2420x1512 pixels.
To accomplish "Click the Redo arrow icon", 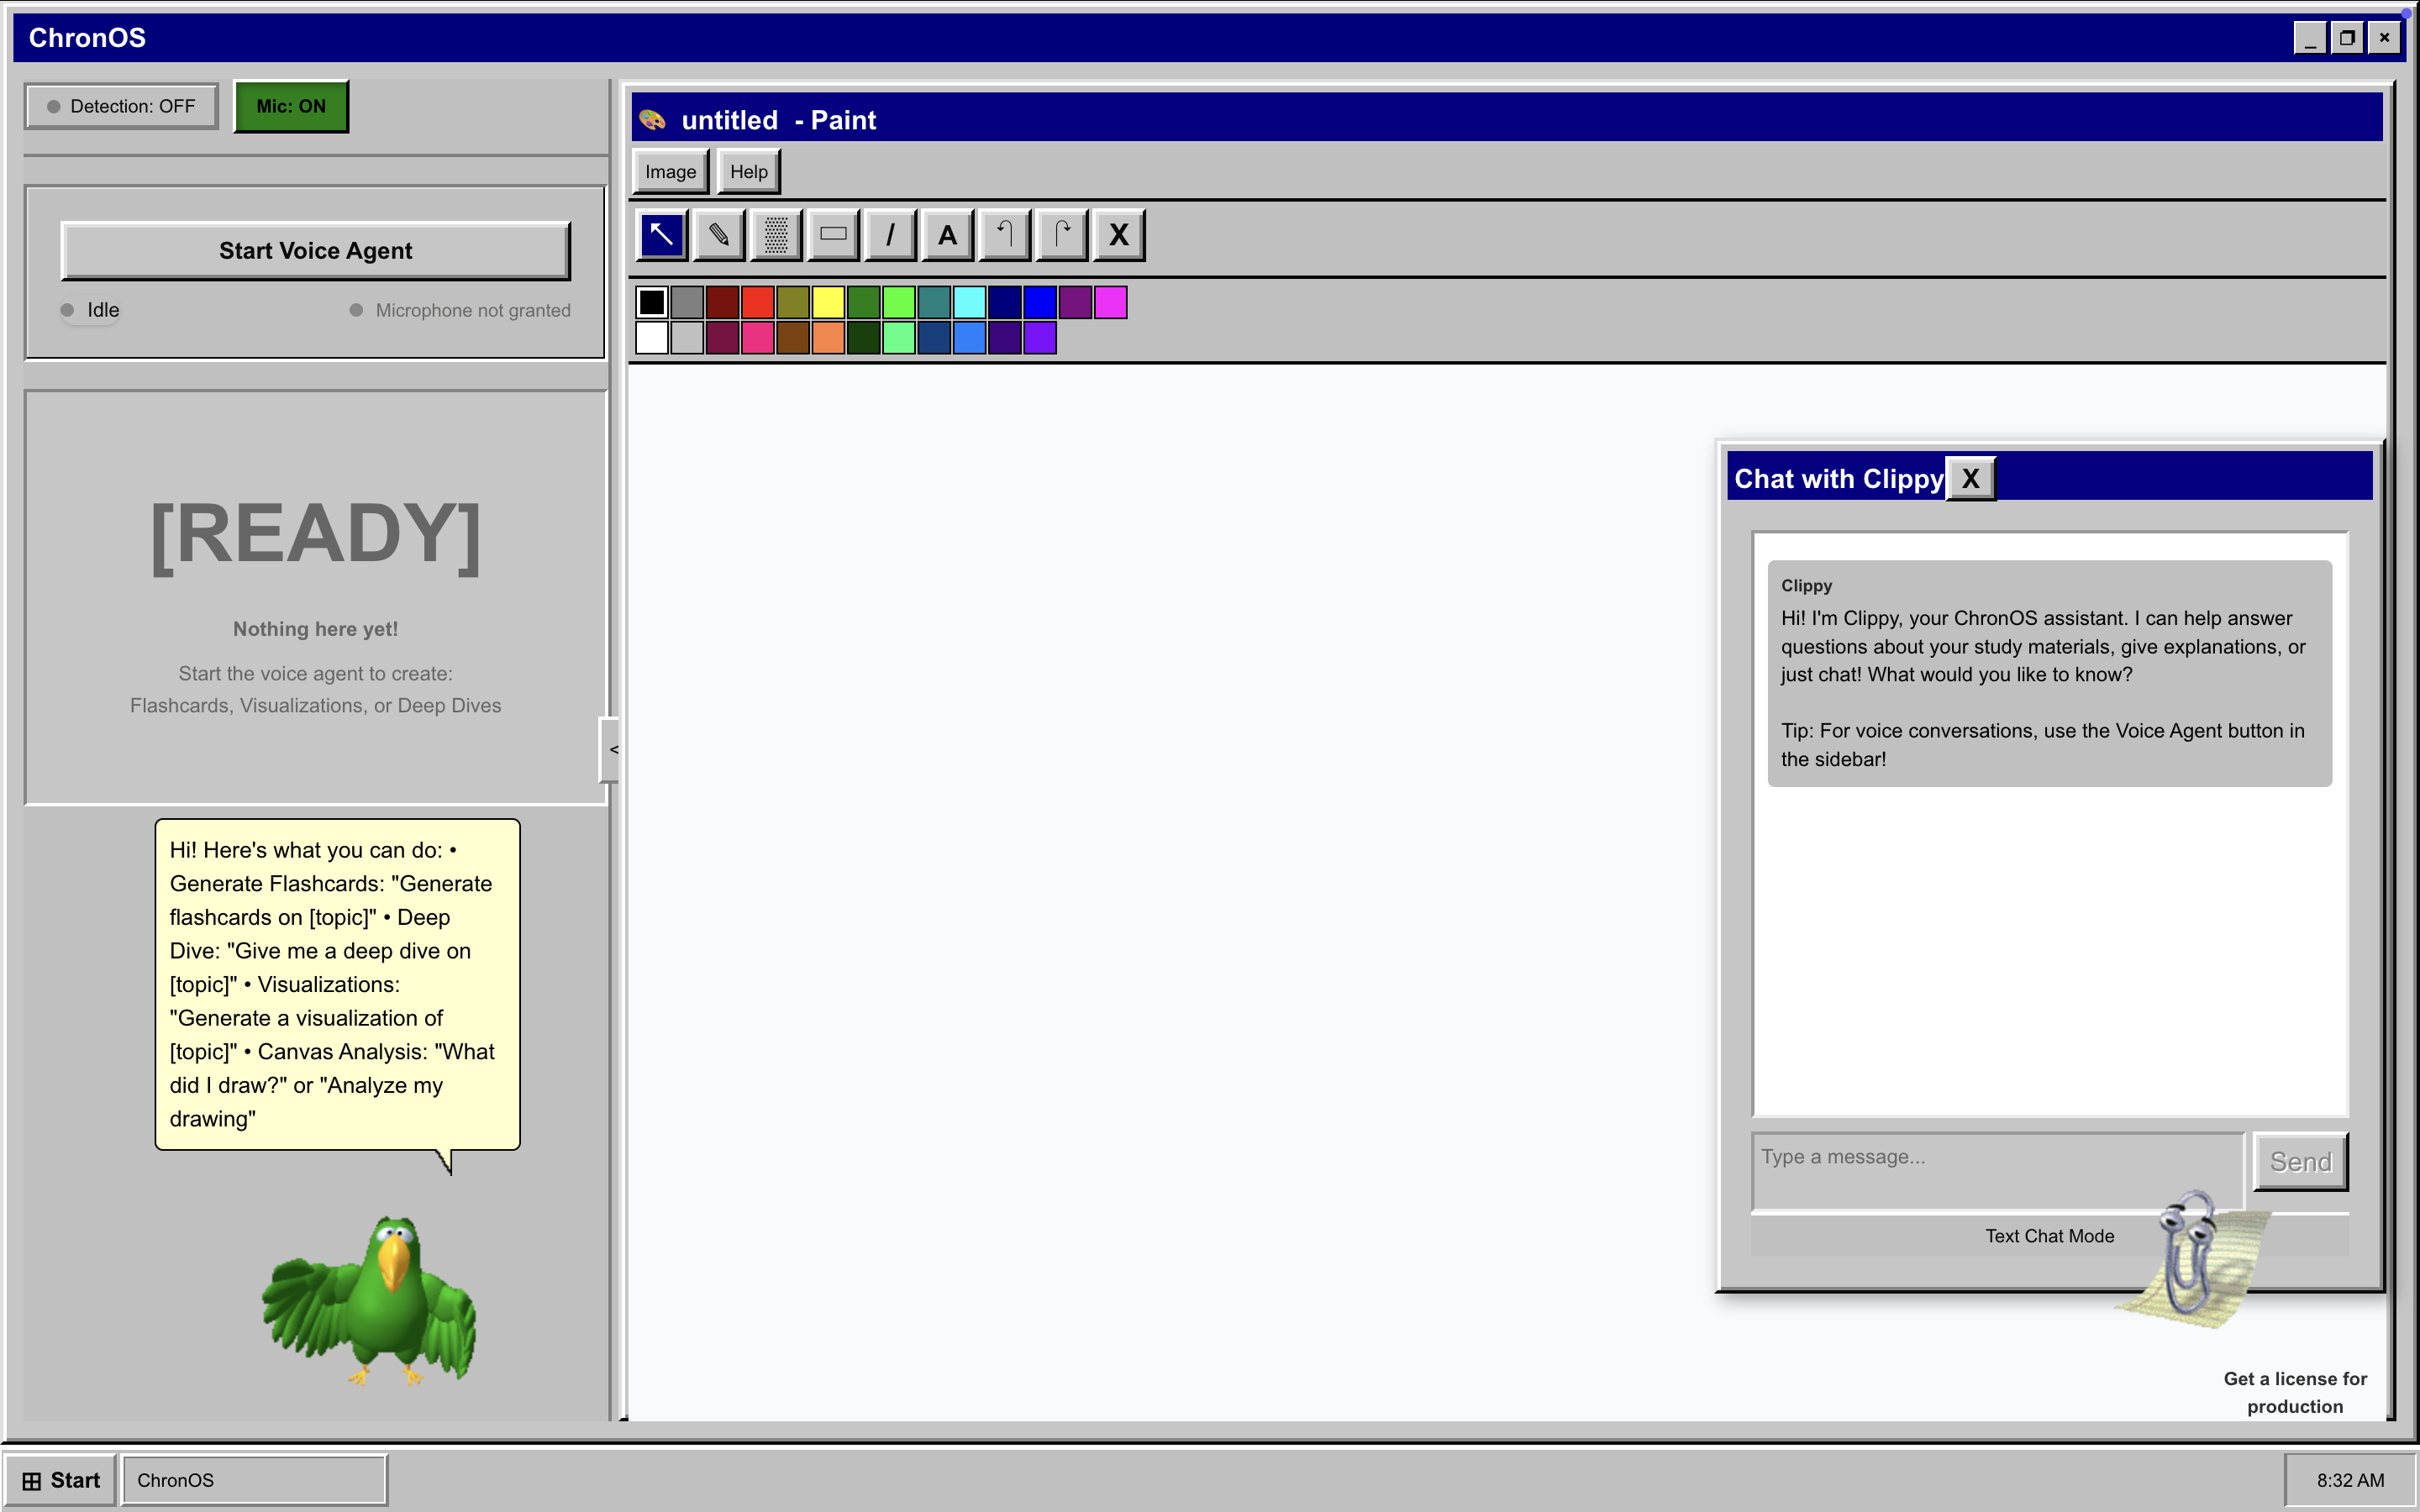I will (1061, 235).
